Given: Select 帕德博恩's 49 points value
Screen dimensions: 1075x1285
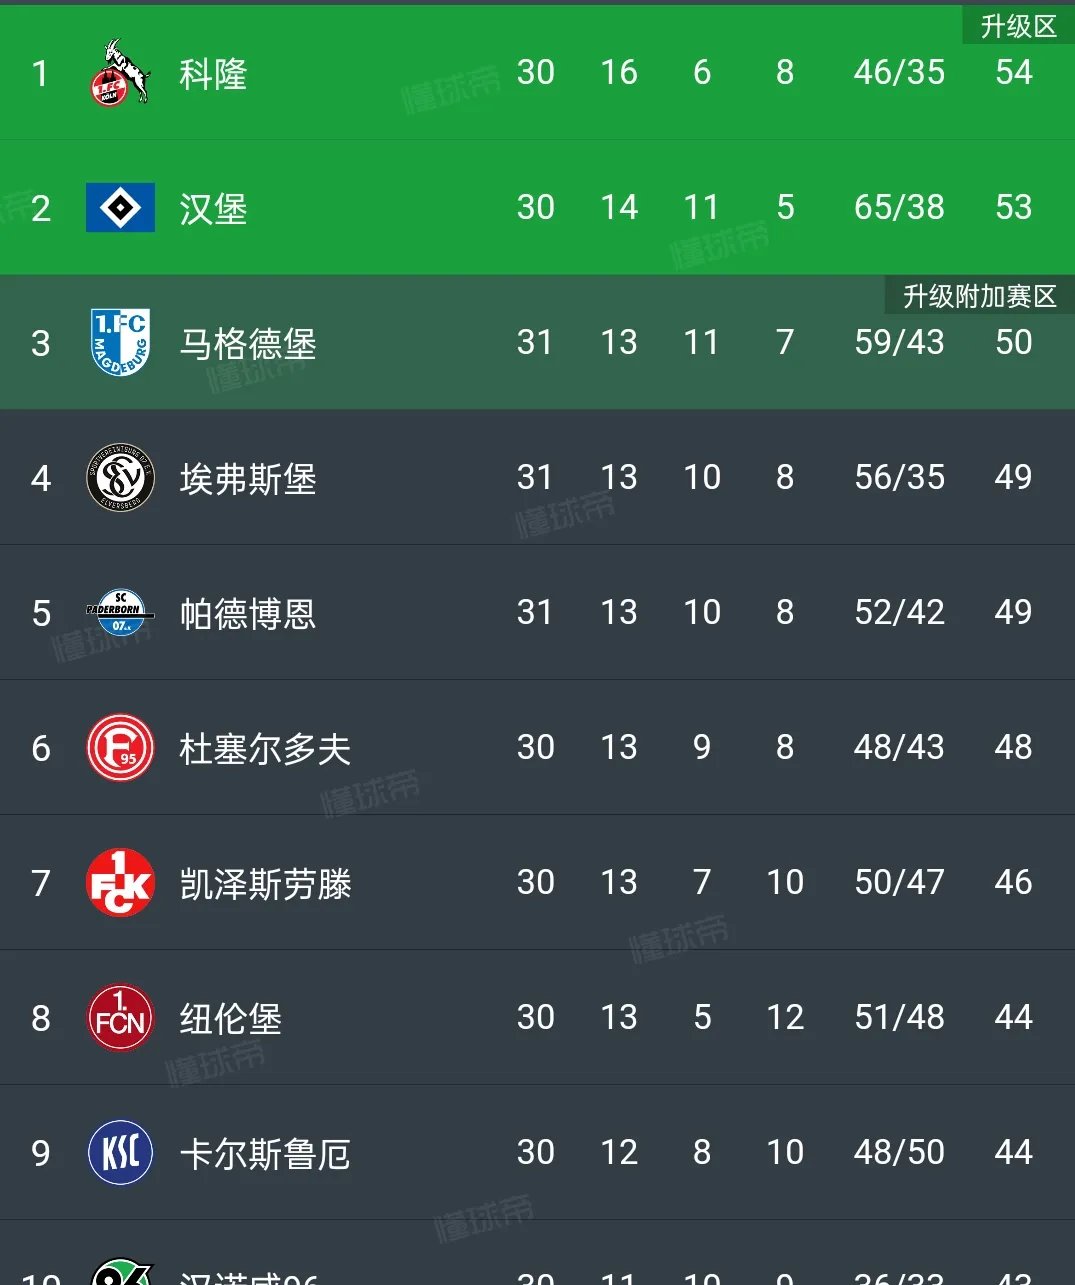Looking at the screenshot, I should [x=1013, y=613].
